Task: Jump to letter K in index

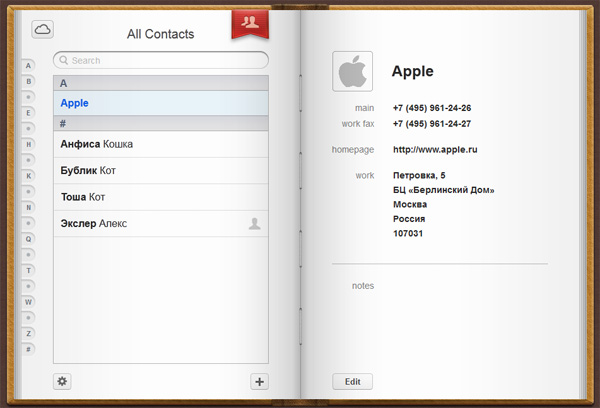Action: pyautogui.click(x=29, y=176)
